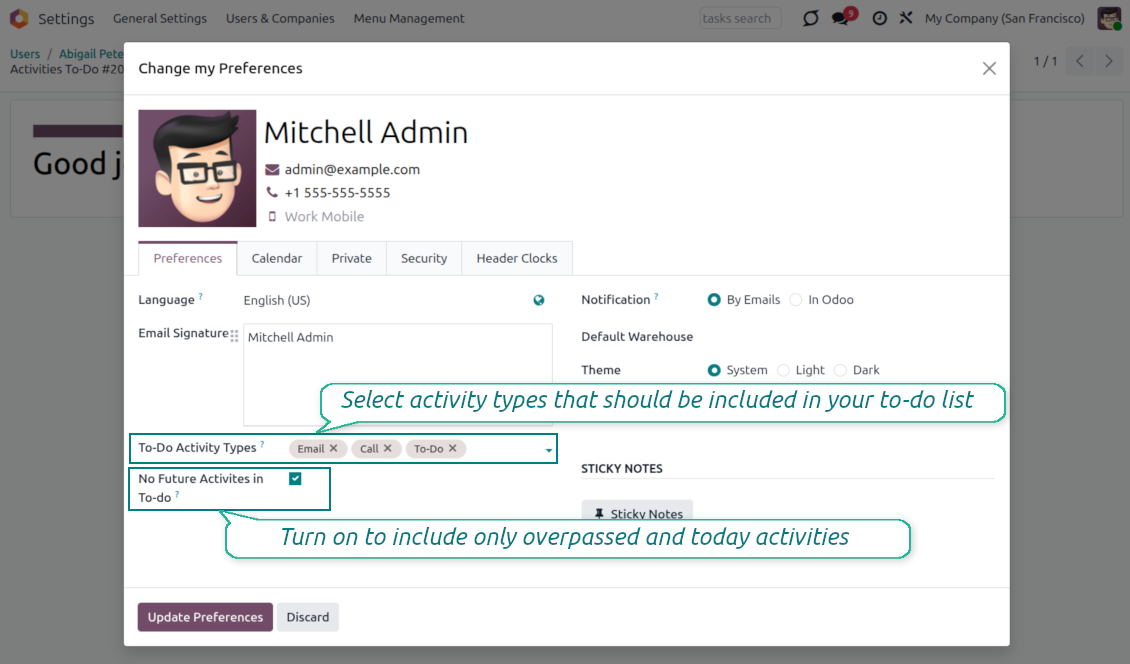The height and width of the screenshot is (664, 1130).
Task: Switch to the Security tab
Action: 423,258
